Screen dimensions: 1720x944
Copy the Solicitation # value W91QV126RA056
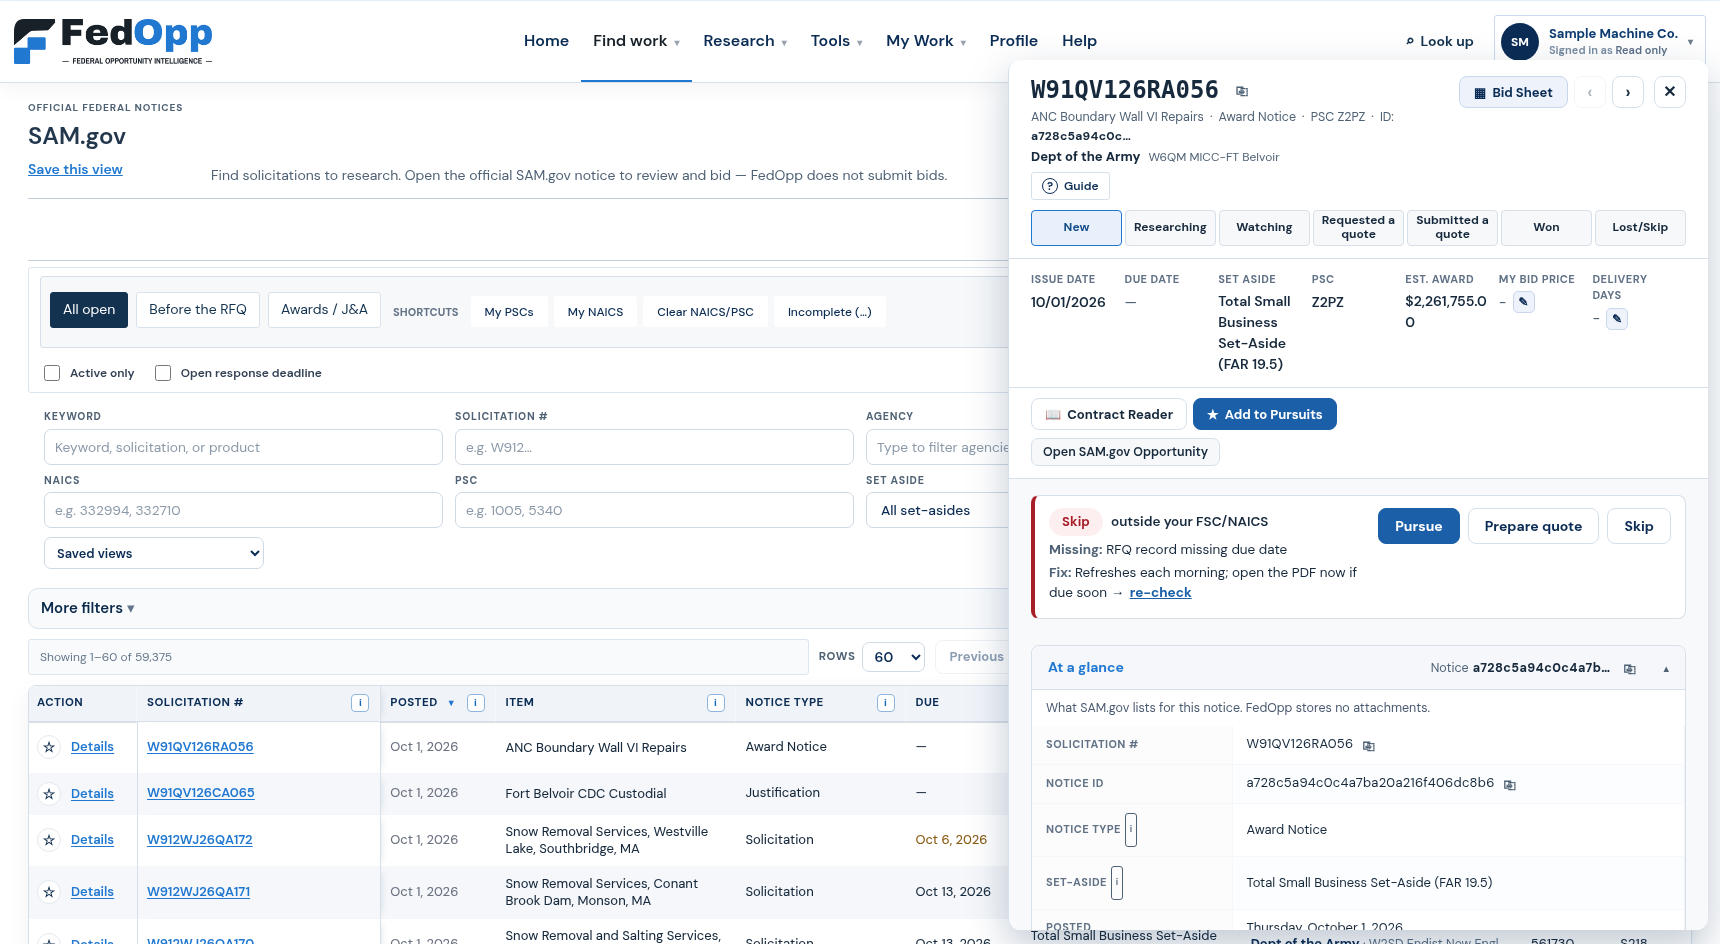point(1369,746)
